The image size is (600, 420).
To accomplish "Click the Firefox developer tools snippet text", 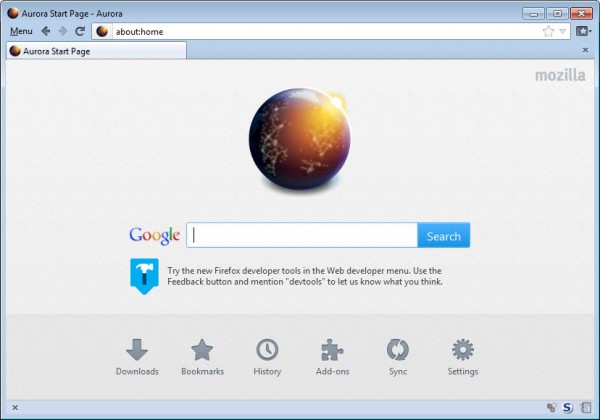I will pyautogui.click(x=305, y=276).
